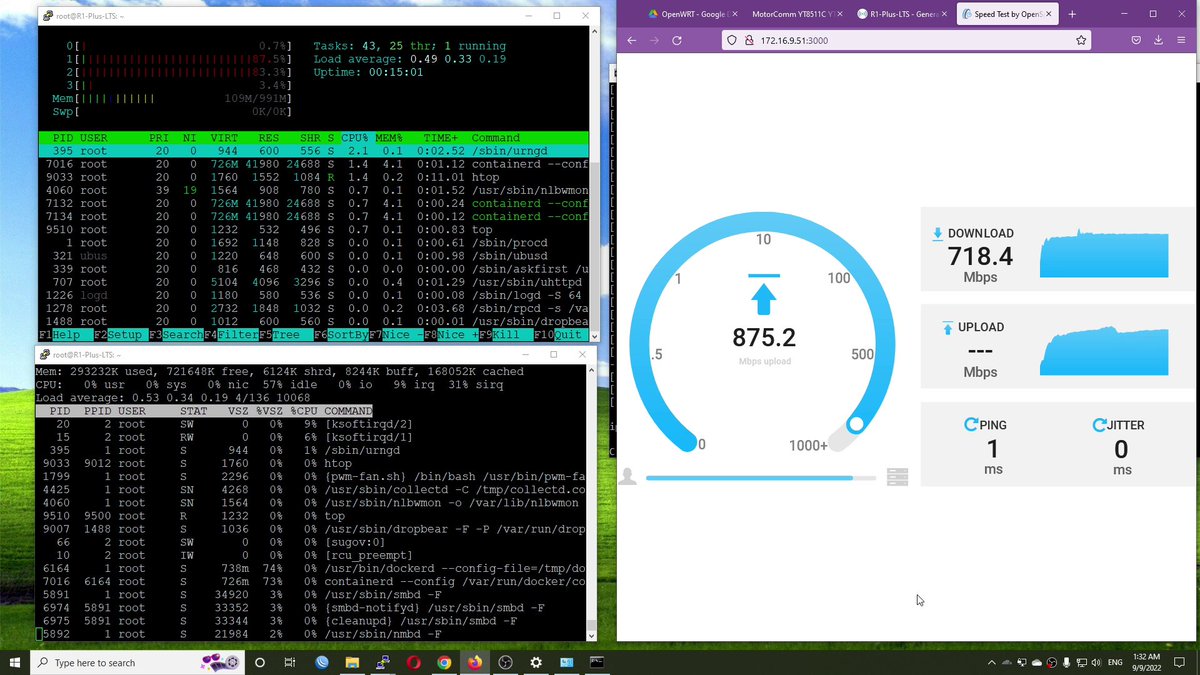
Task: Open the tracking protection shield icon
Action: pos(733,40)
